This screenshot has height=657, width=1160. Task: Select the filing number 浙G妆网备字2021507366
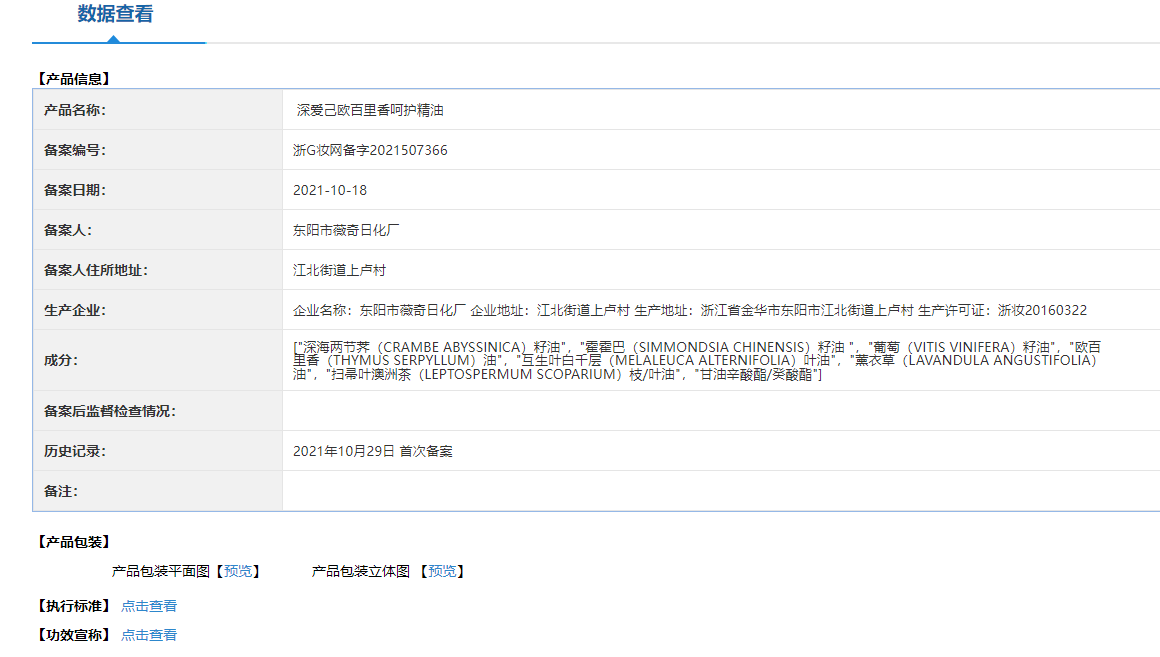coord(370,150)
